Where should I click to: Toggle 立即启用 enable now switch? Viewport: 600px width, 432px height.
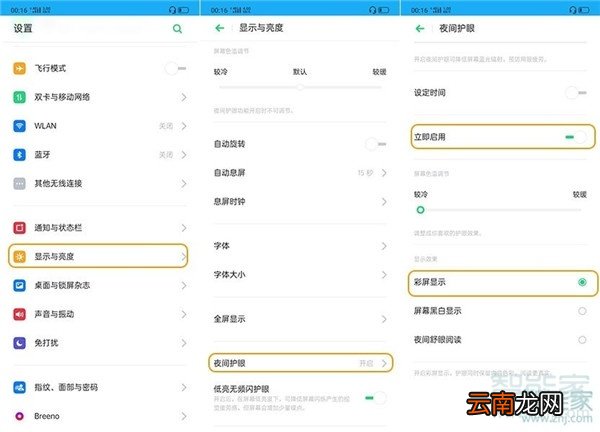pyautogui.click(x=576, y=137)
